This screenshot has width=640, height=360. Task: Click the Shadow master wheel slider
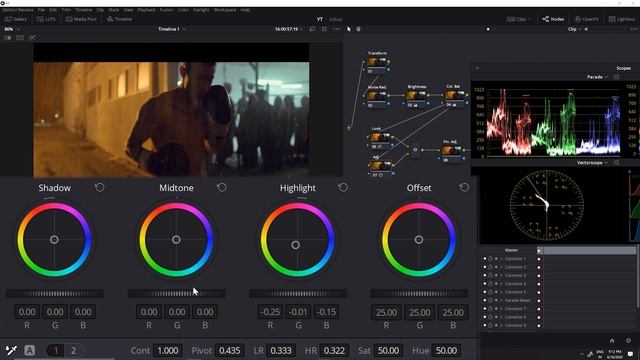55,293
